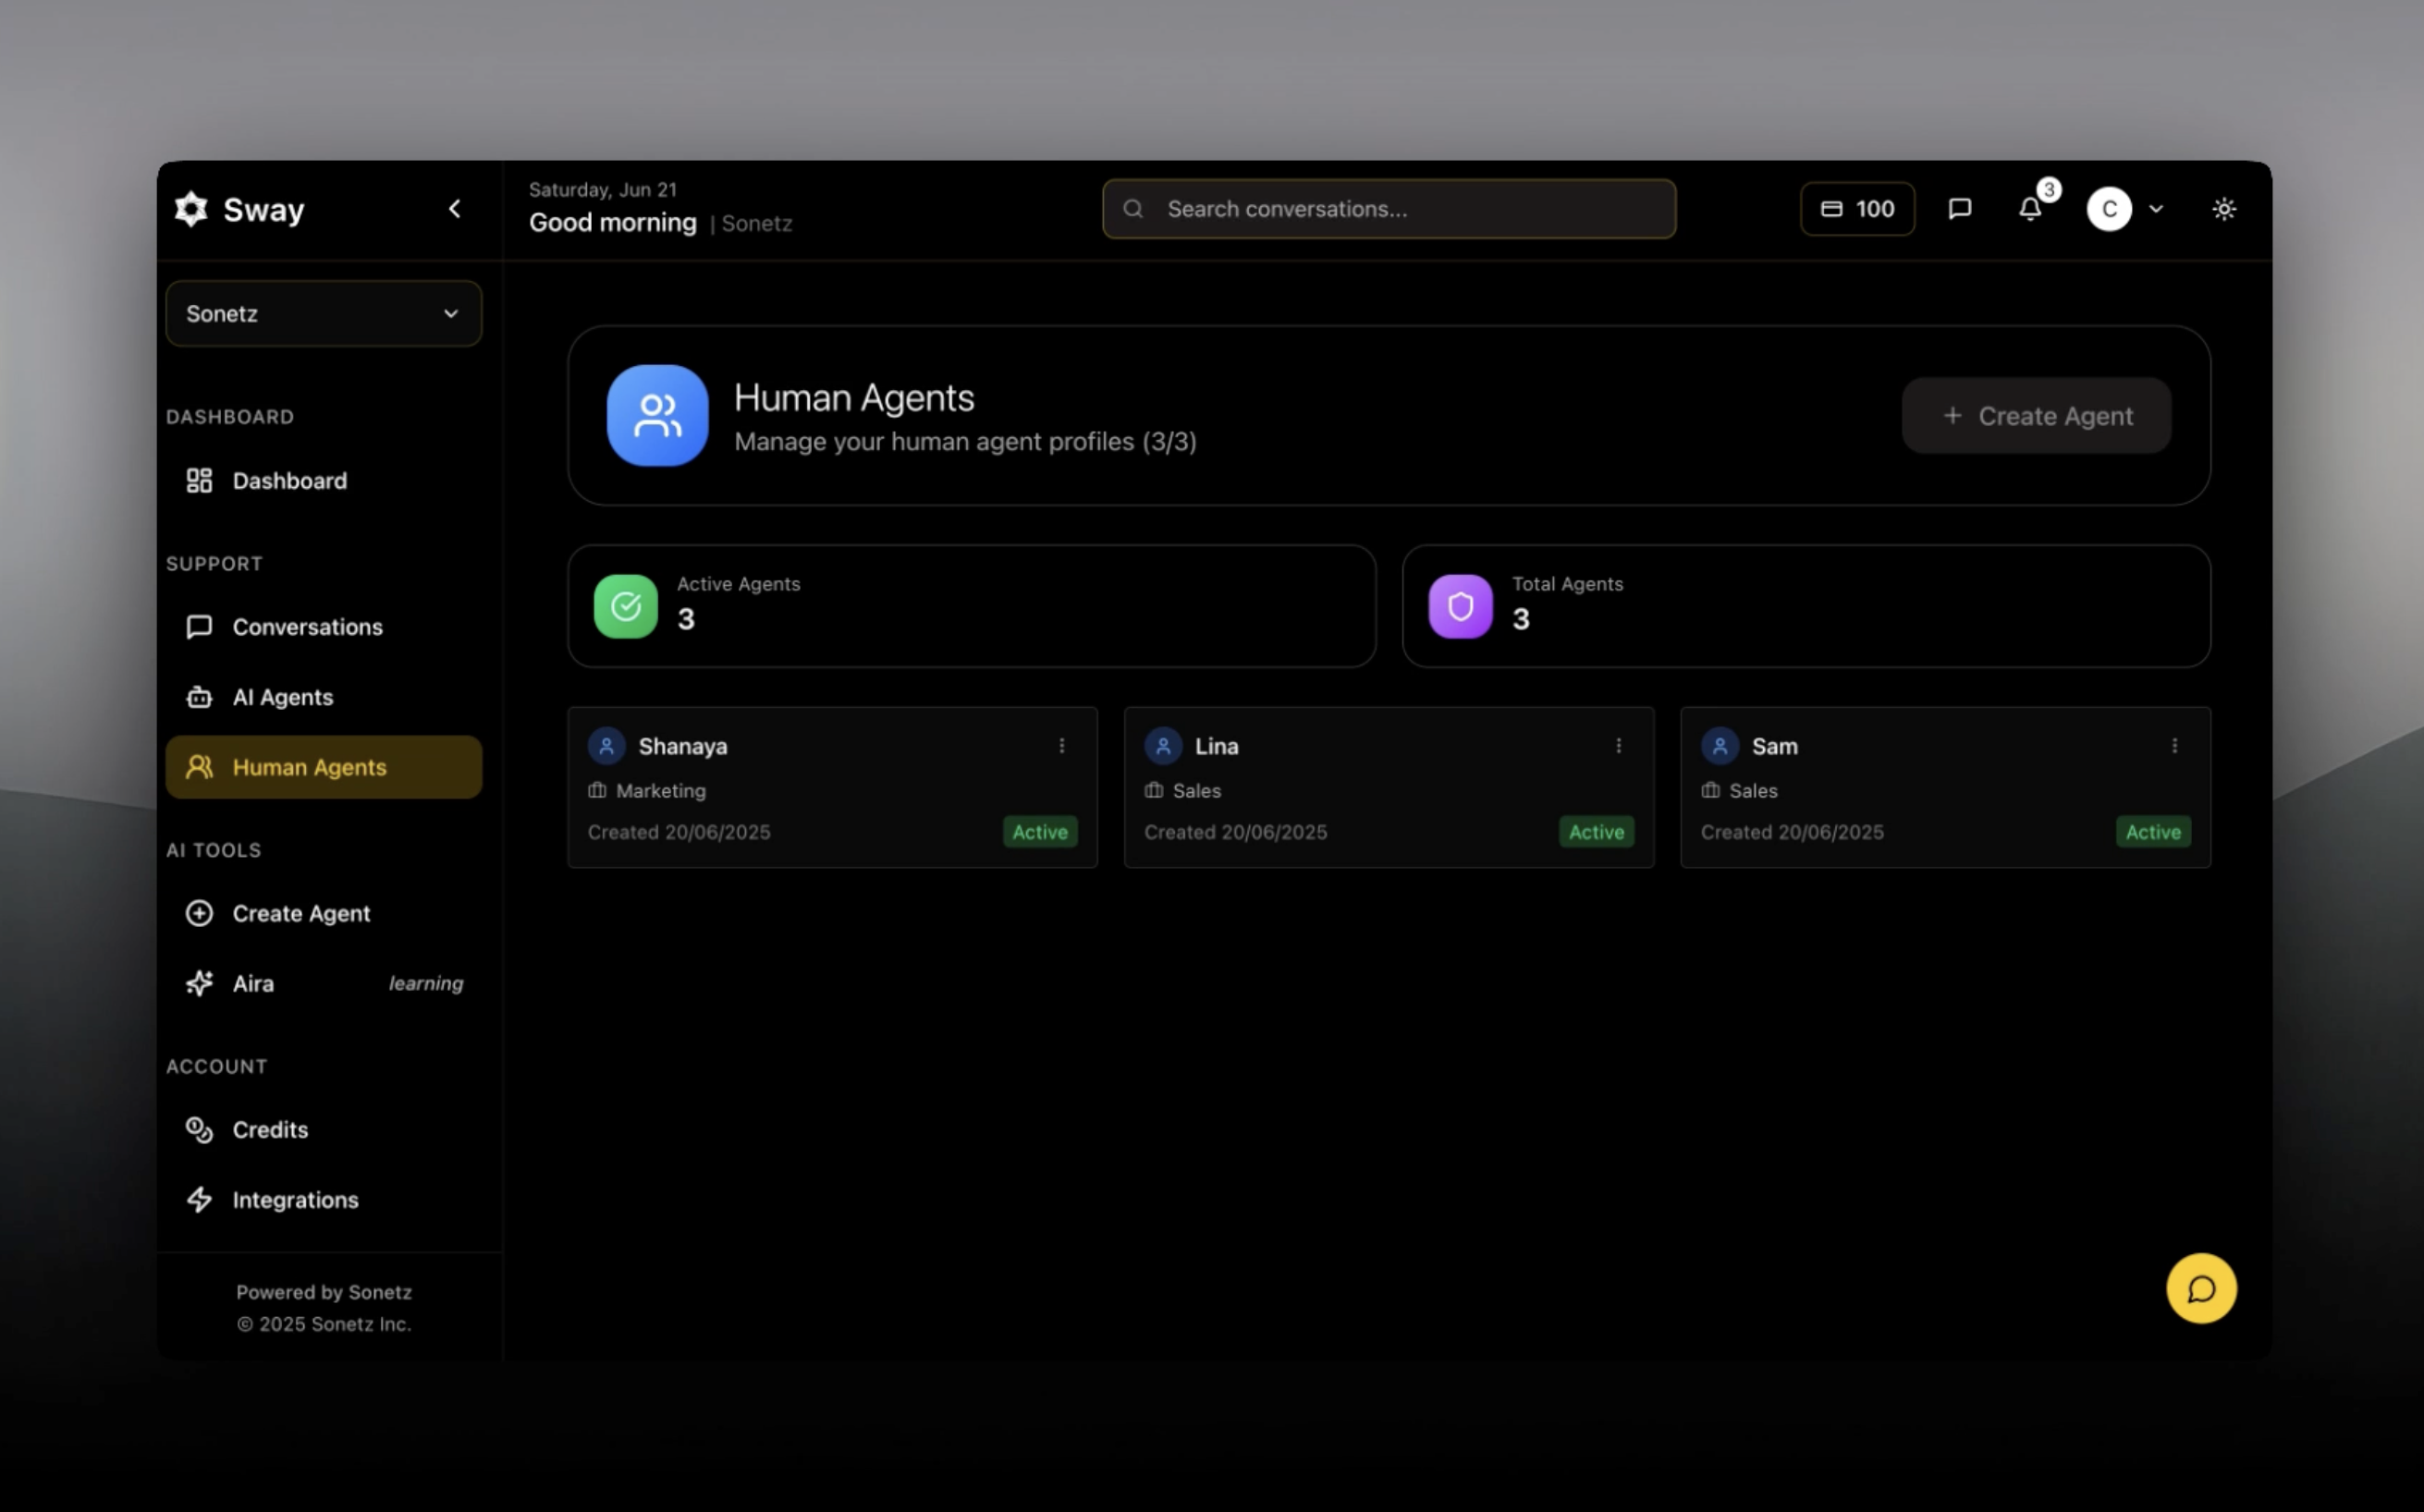This screenshot has height=1512, width=2424.
Task: Open Conversations from the sidebar
Action: [x=307, y=627]
